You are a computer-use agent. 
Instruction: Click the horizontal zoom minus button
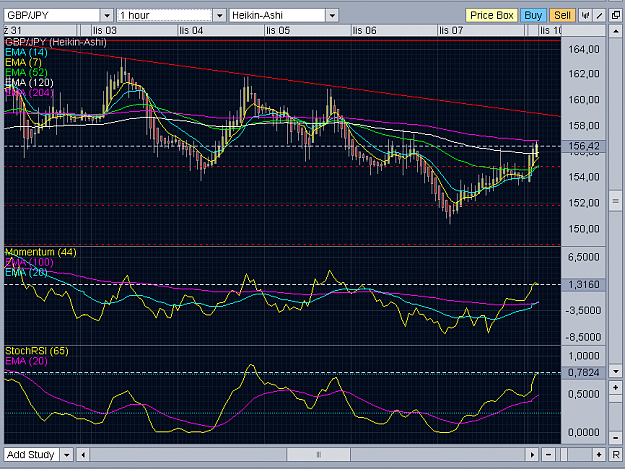coord(548,455)
